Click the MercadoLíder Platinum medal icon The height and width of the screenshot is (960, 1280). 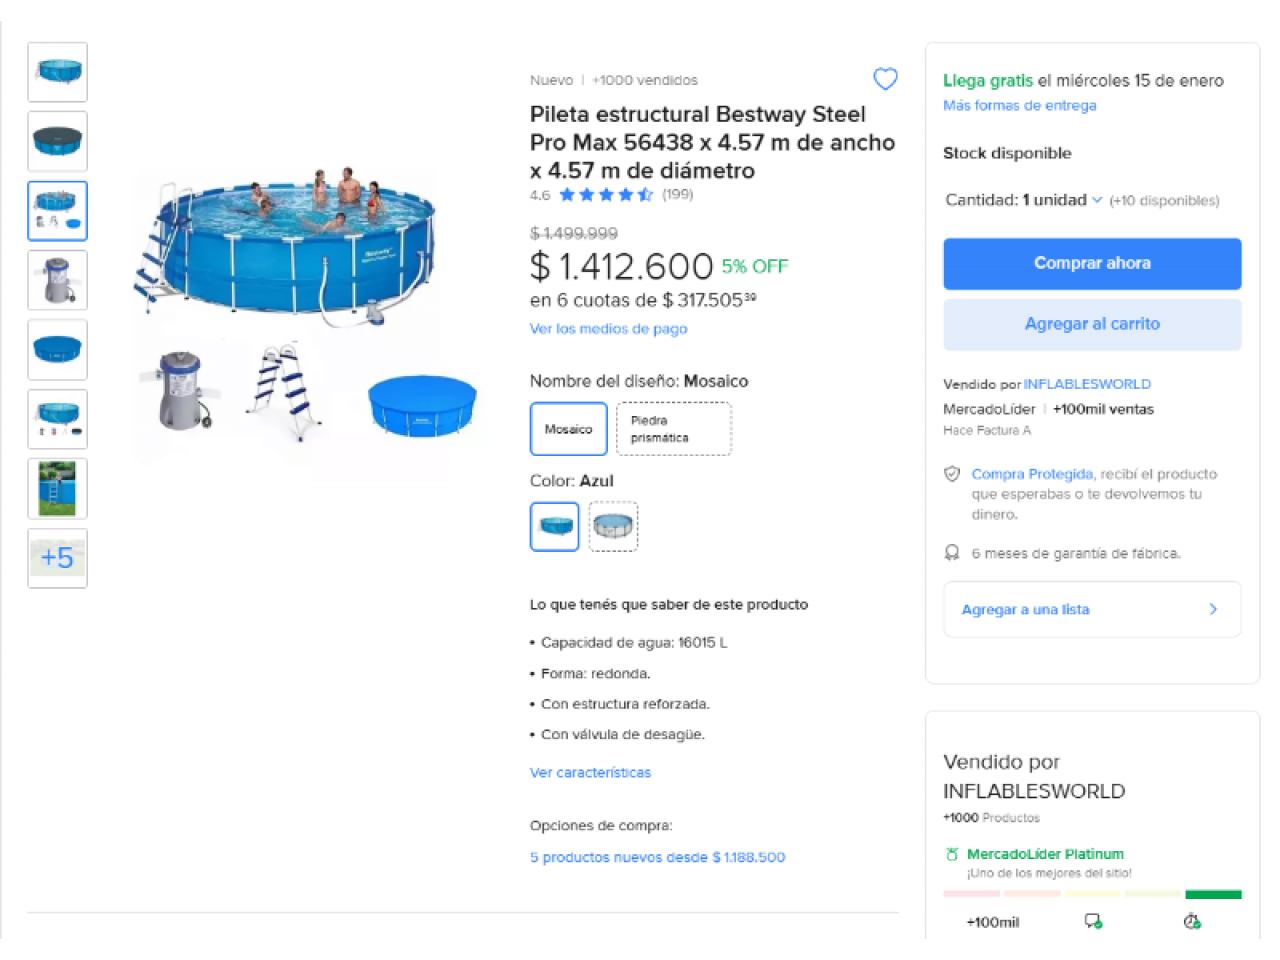coord(952,854)
